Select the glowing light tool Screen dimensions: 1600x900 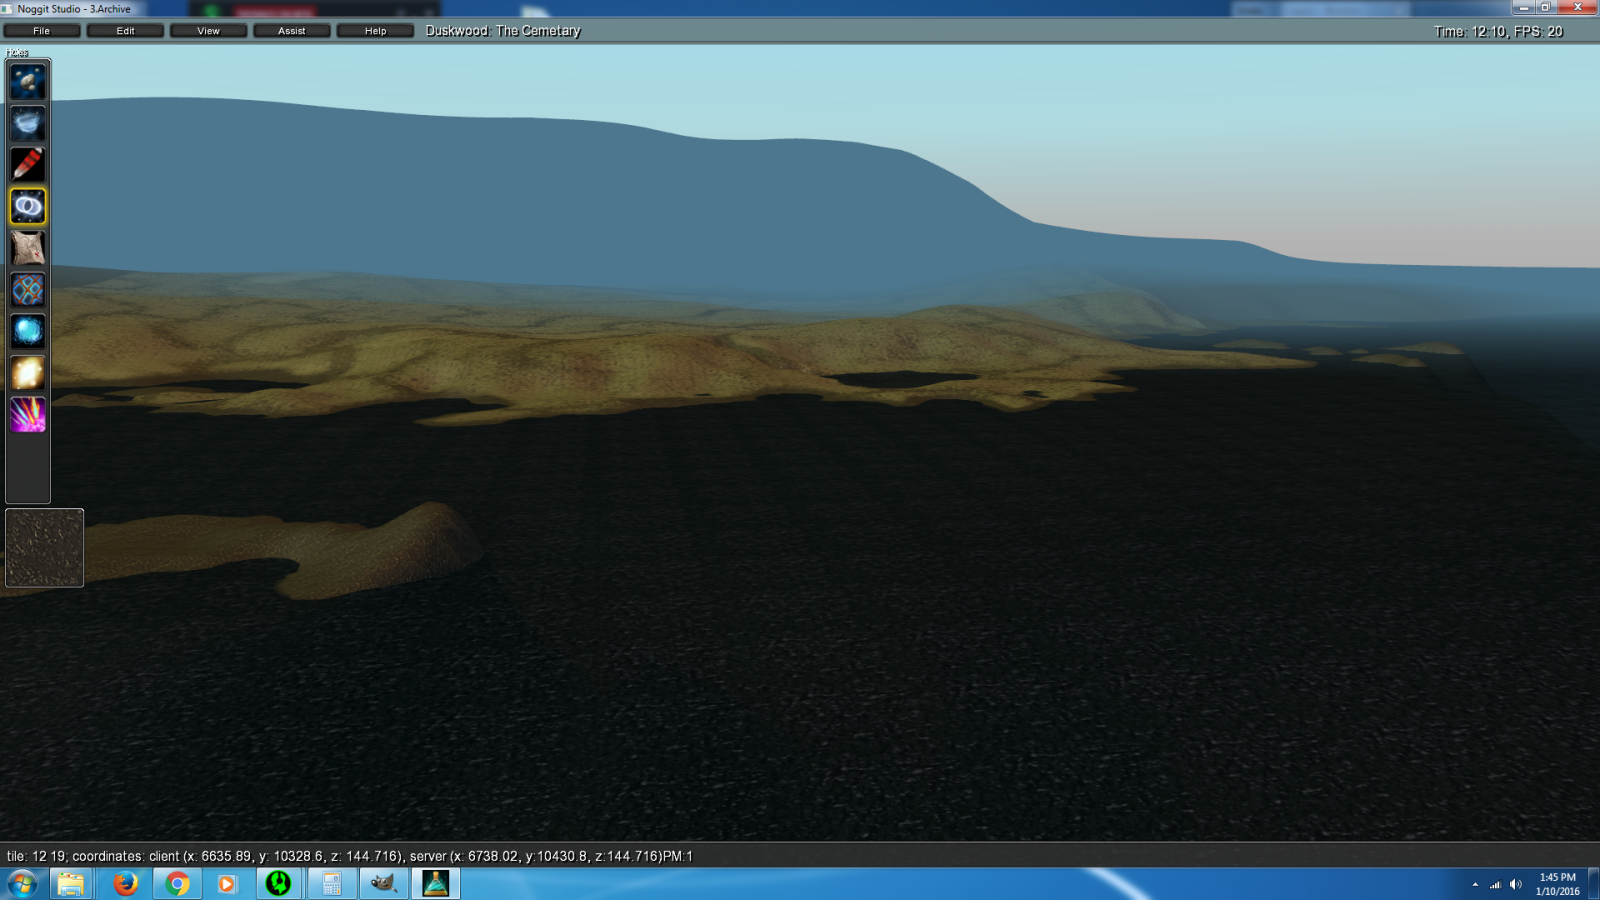[28, 373]
